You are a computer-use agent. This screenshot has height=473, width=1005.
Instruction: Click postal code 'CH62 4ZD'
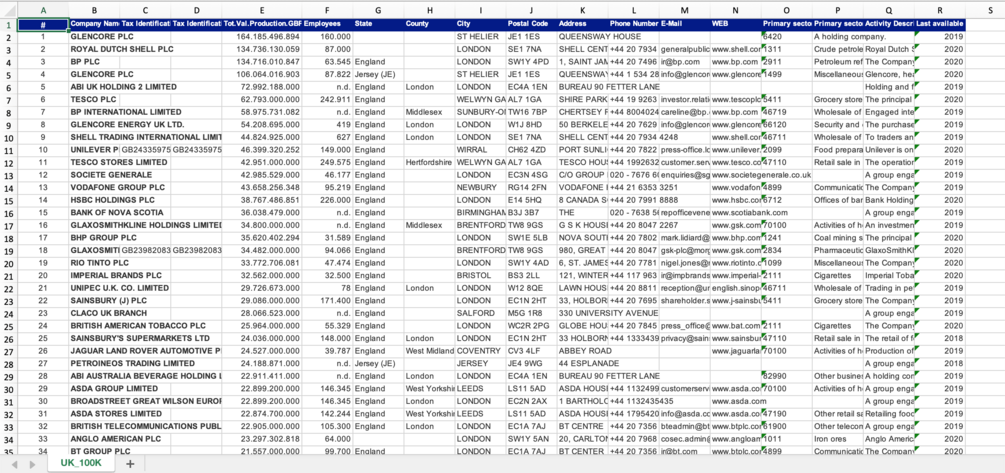[531, 150]
